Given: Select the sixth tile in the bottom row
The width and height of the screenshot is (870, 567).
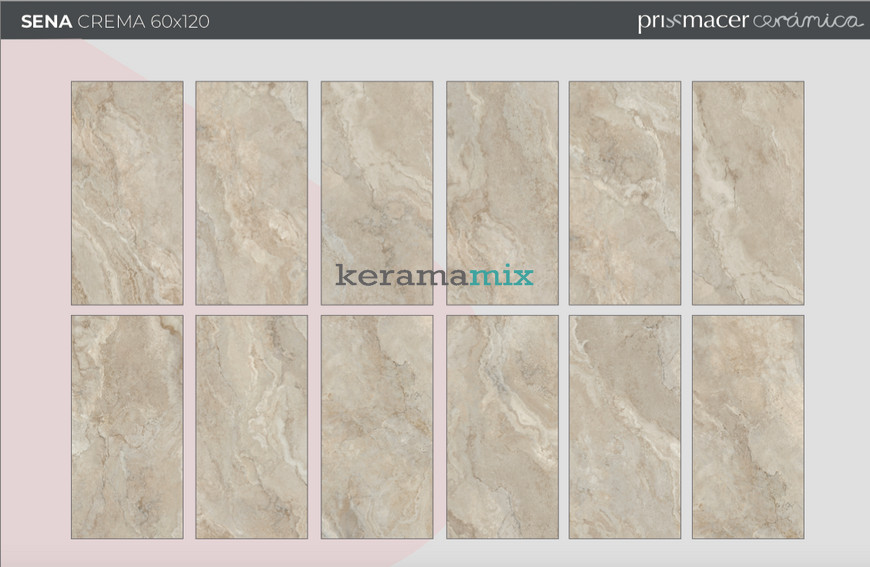Looking at the screenshot, I should (748, 427).
